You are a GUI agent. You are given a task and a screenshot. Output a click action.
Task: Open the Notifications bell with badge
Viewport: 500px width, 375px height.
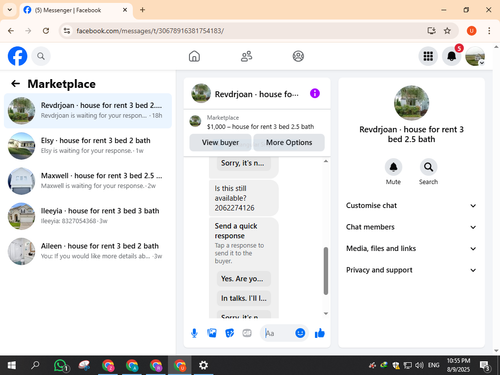pos(452,56)
